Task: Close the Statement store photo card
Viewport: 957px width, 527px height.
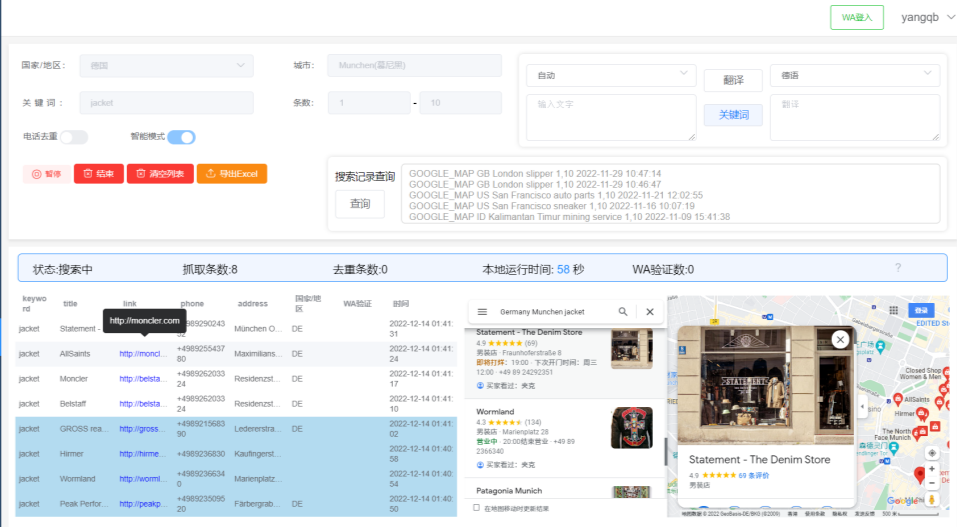Action: coord(840,340)
